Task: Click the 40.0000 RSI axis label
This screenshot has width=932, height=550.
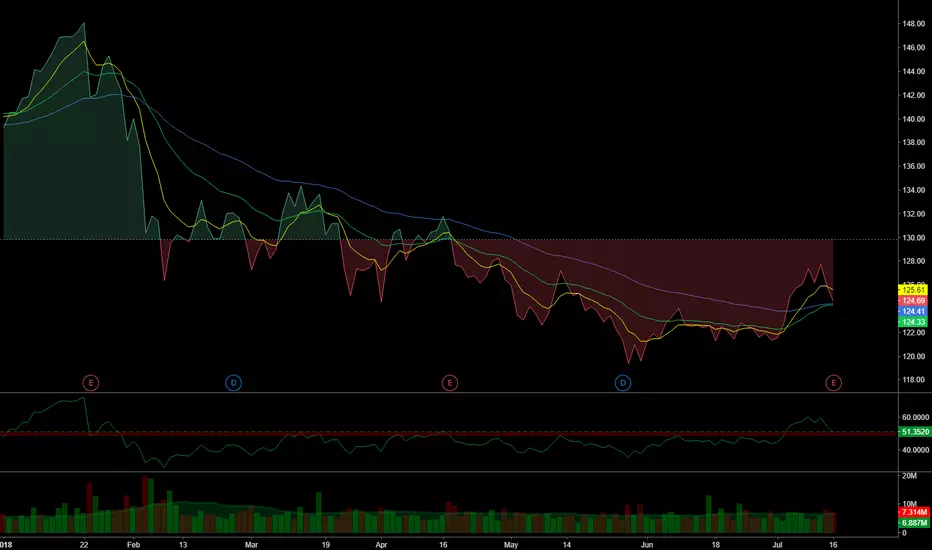Action: pos(915,450)
